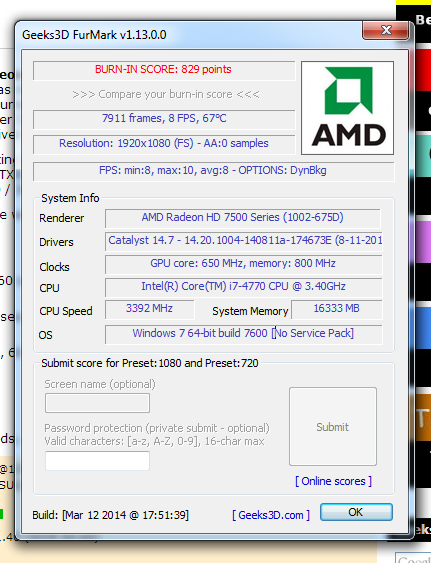Click 'Compare your burn-in score' link
The height and width of the screenshot is (563, 431).
(x=166, y=94)
